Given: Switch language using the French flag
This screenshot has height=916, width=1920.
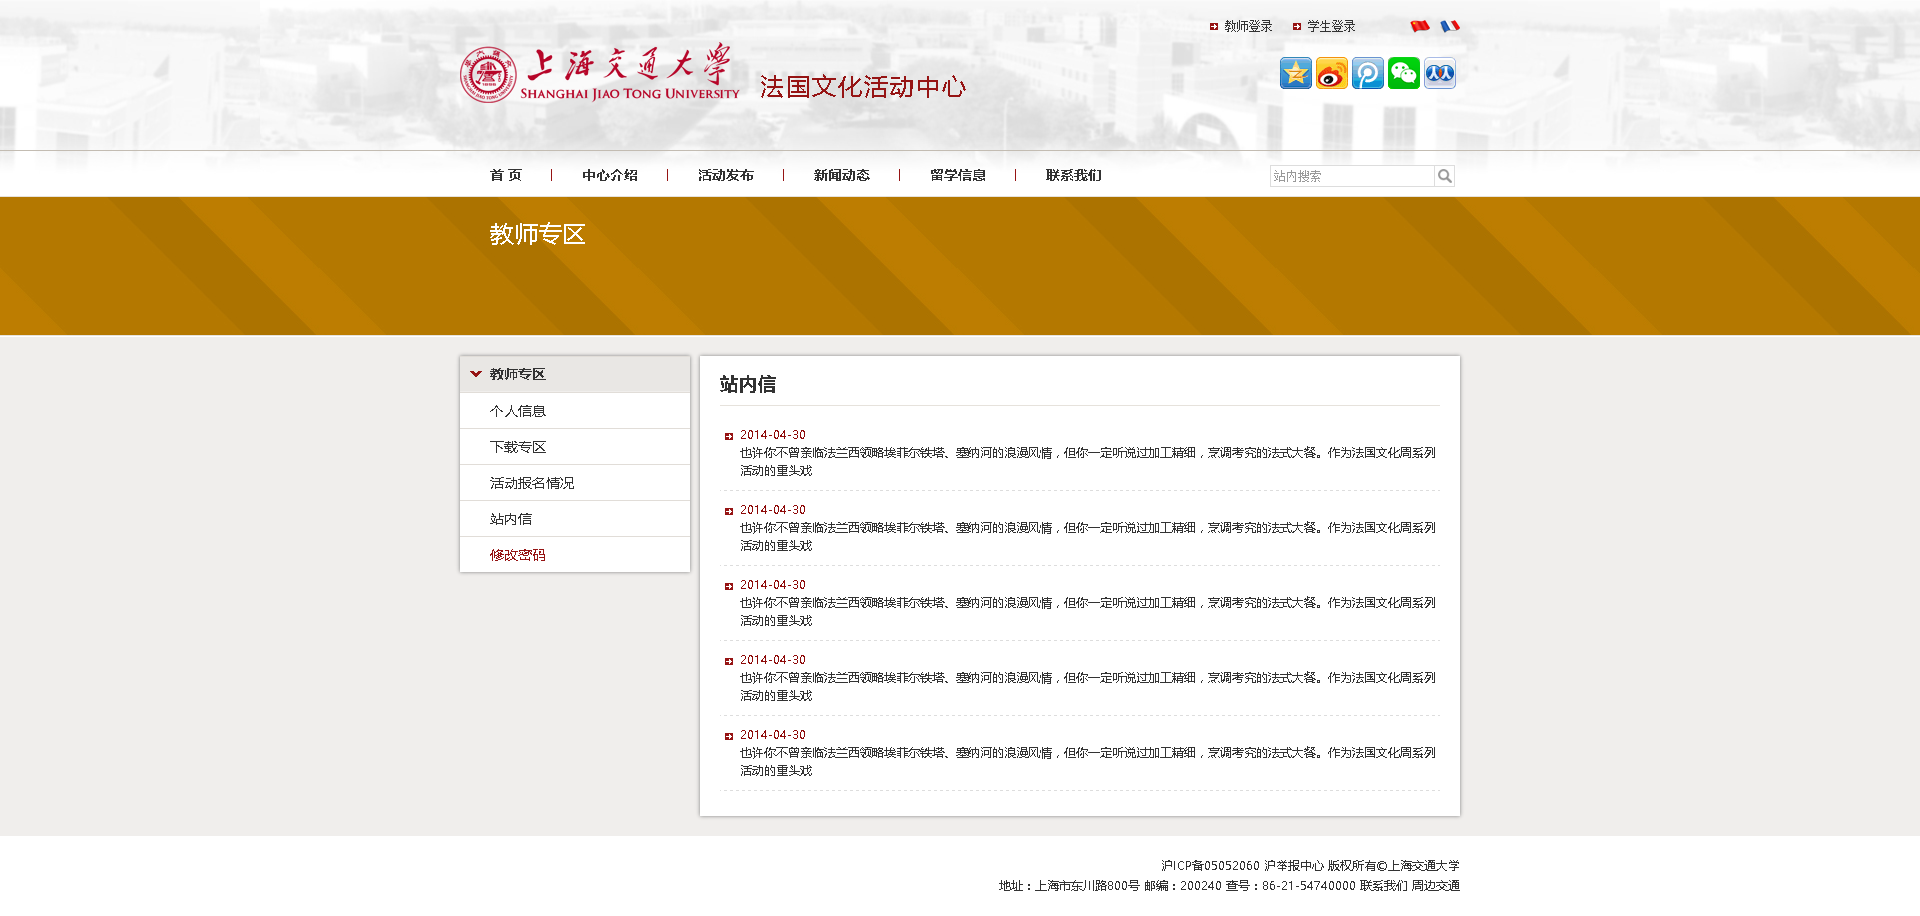Looking at the screenshot, I should click(x=1449, y=26).
